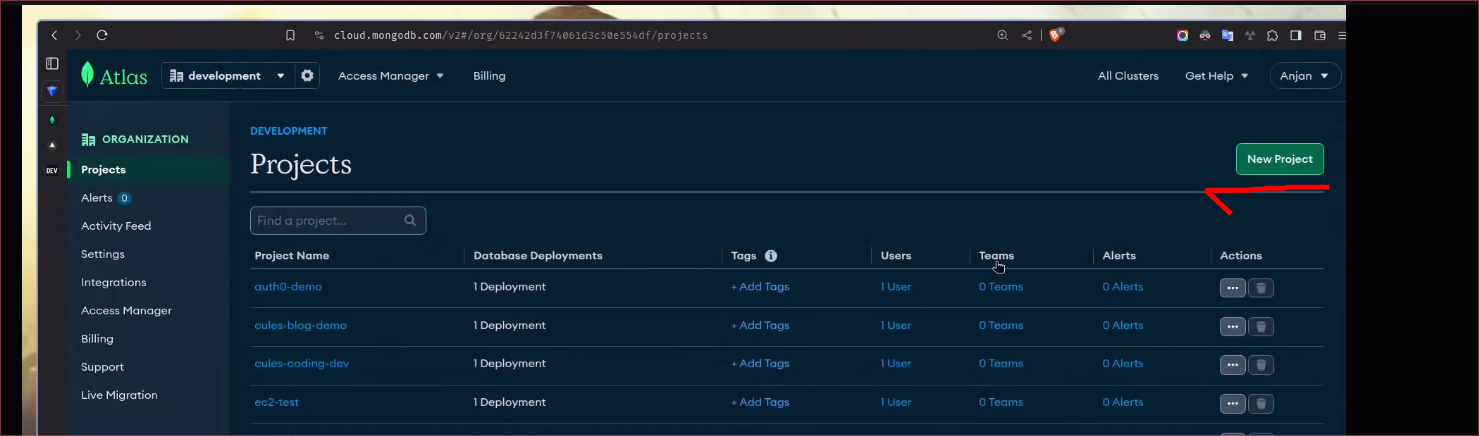Viewport: 1479px width, 436px height.
Task: Open 0 Alerts link for auth0-demo
Action: [x=1123, y=287]
